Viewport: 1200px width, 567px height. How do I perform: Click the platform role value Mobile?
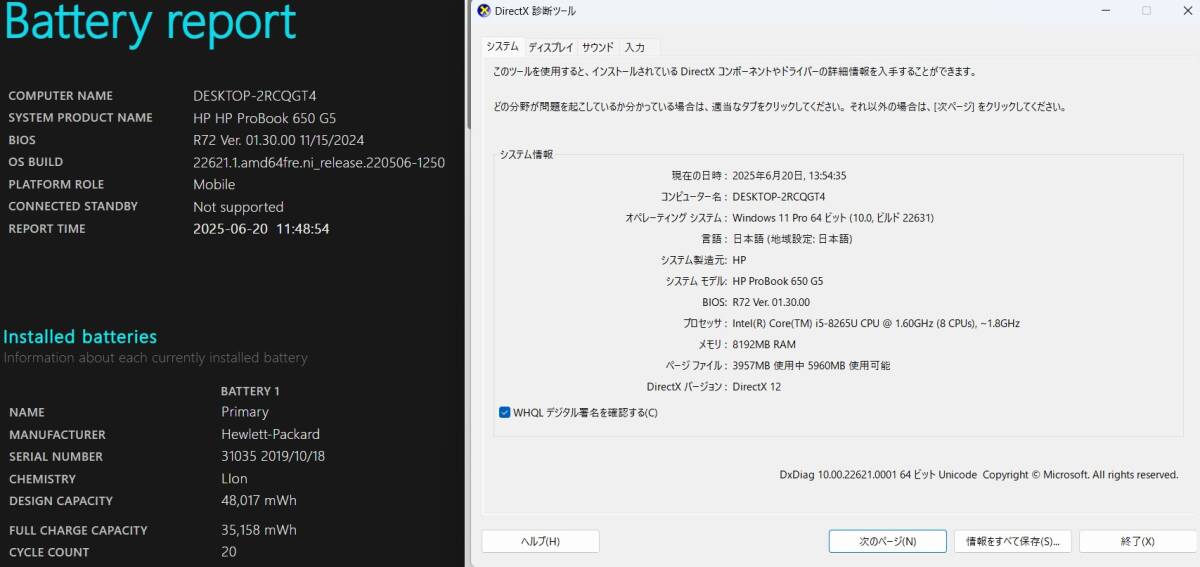(x=214, y=184)
